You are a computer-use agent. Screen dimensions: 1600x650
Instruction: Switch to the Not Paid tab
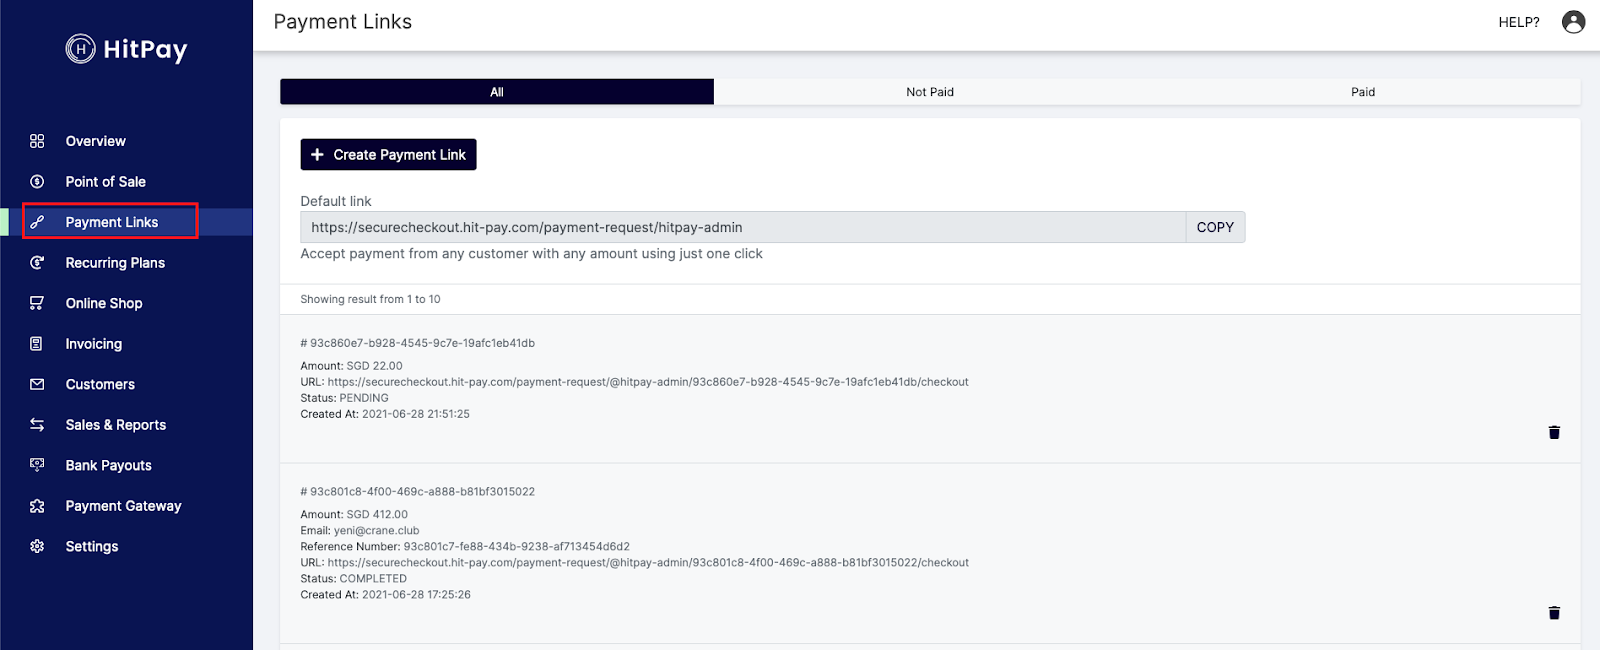coord(930,92)
